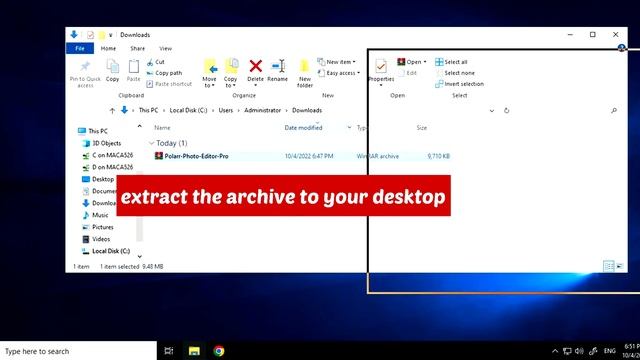Open Pictures in navigation pane

coord(98,227)
